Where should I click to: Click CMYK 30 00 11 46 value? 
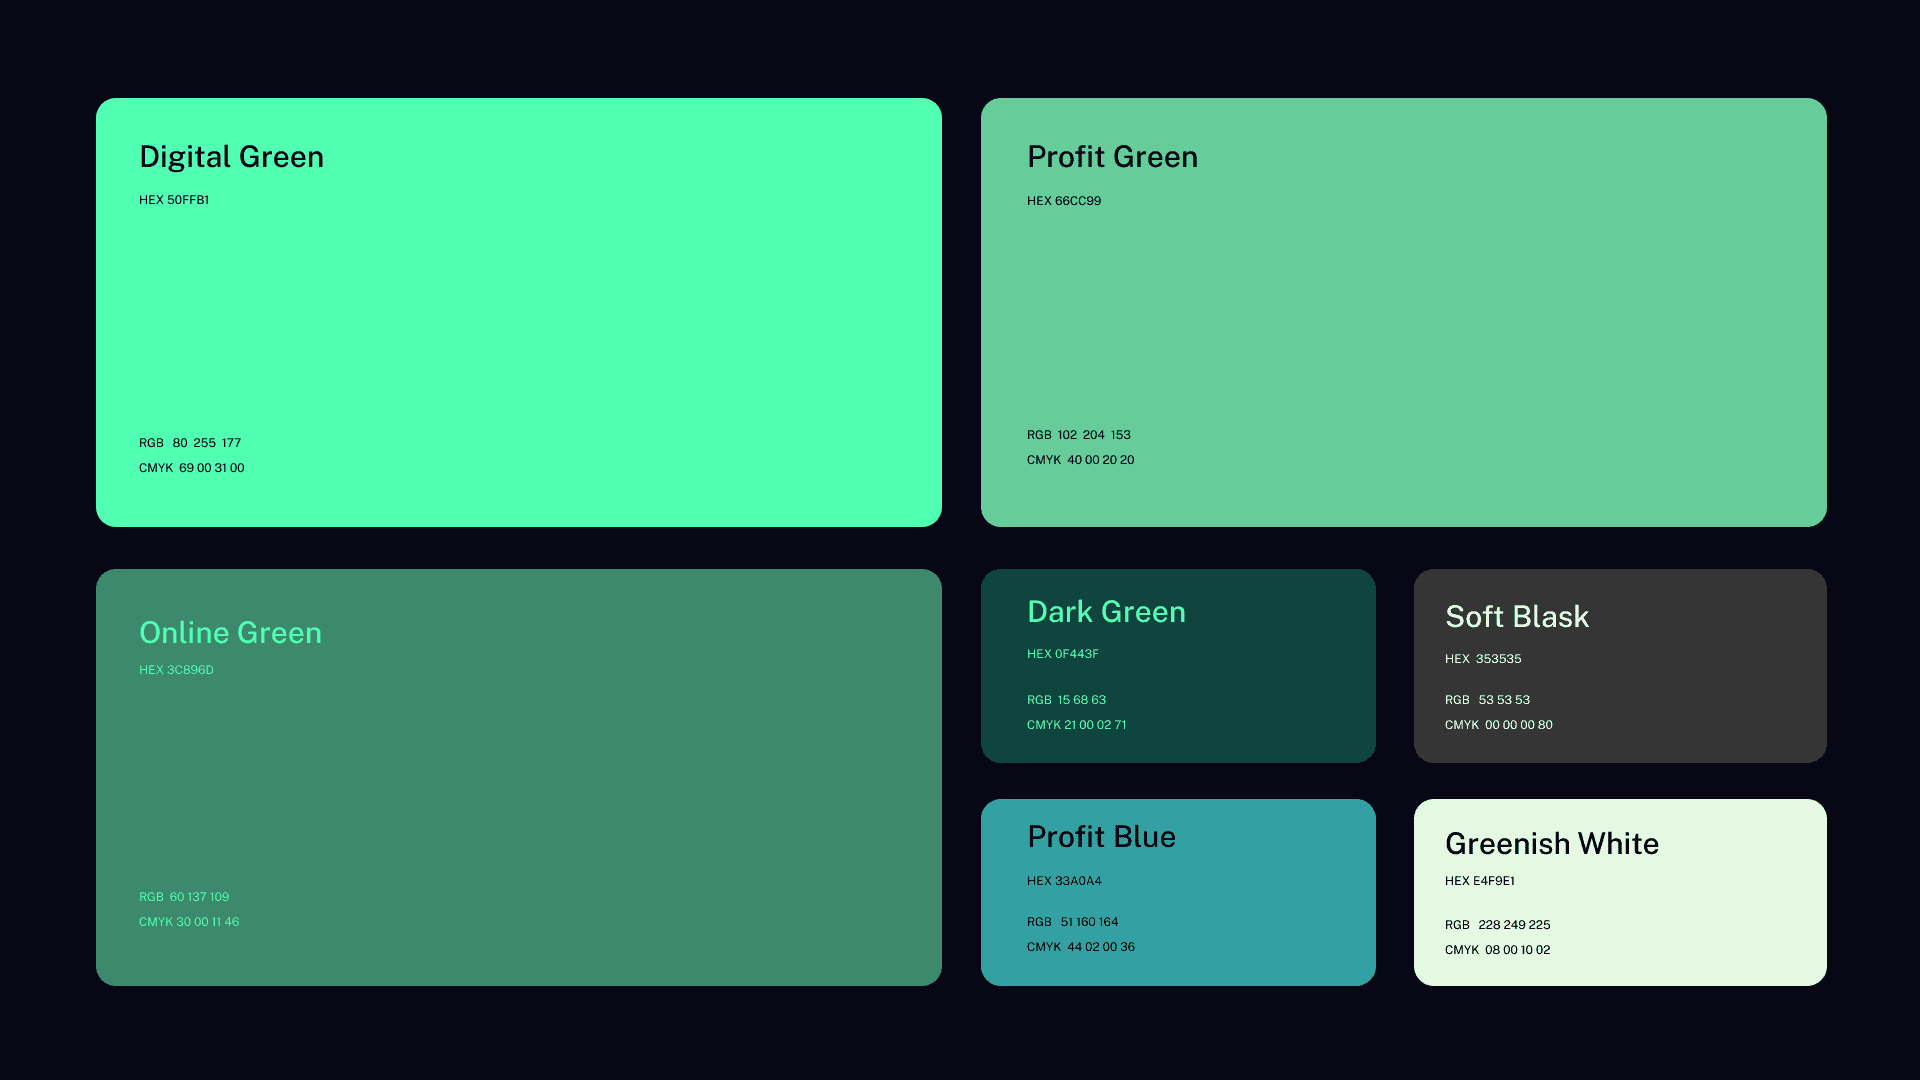189,922
